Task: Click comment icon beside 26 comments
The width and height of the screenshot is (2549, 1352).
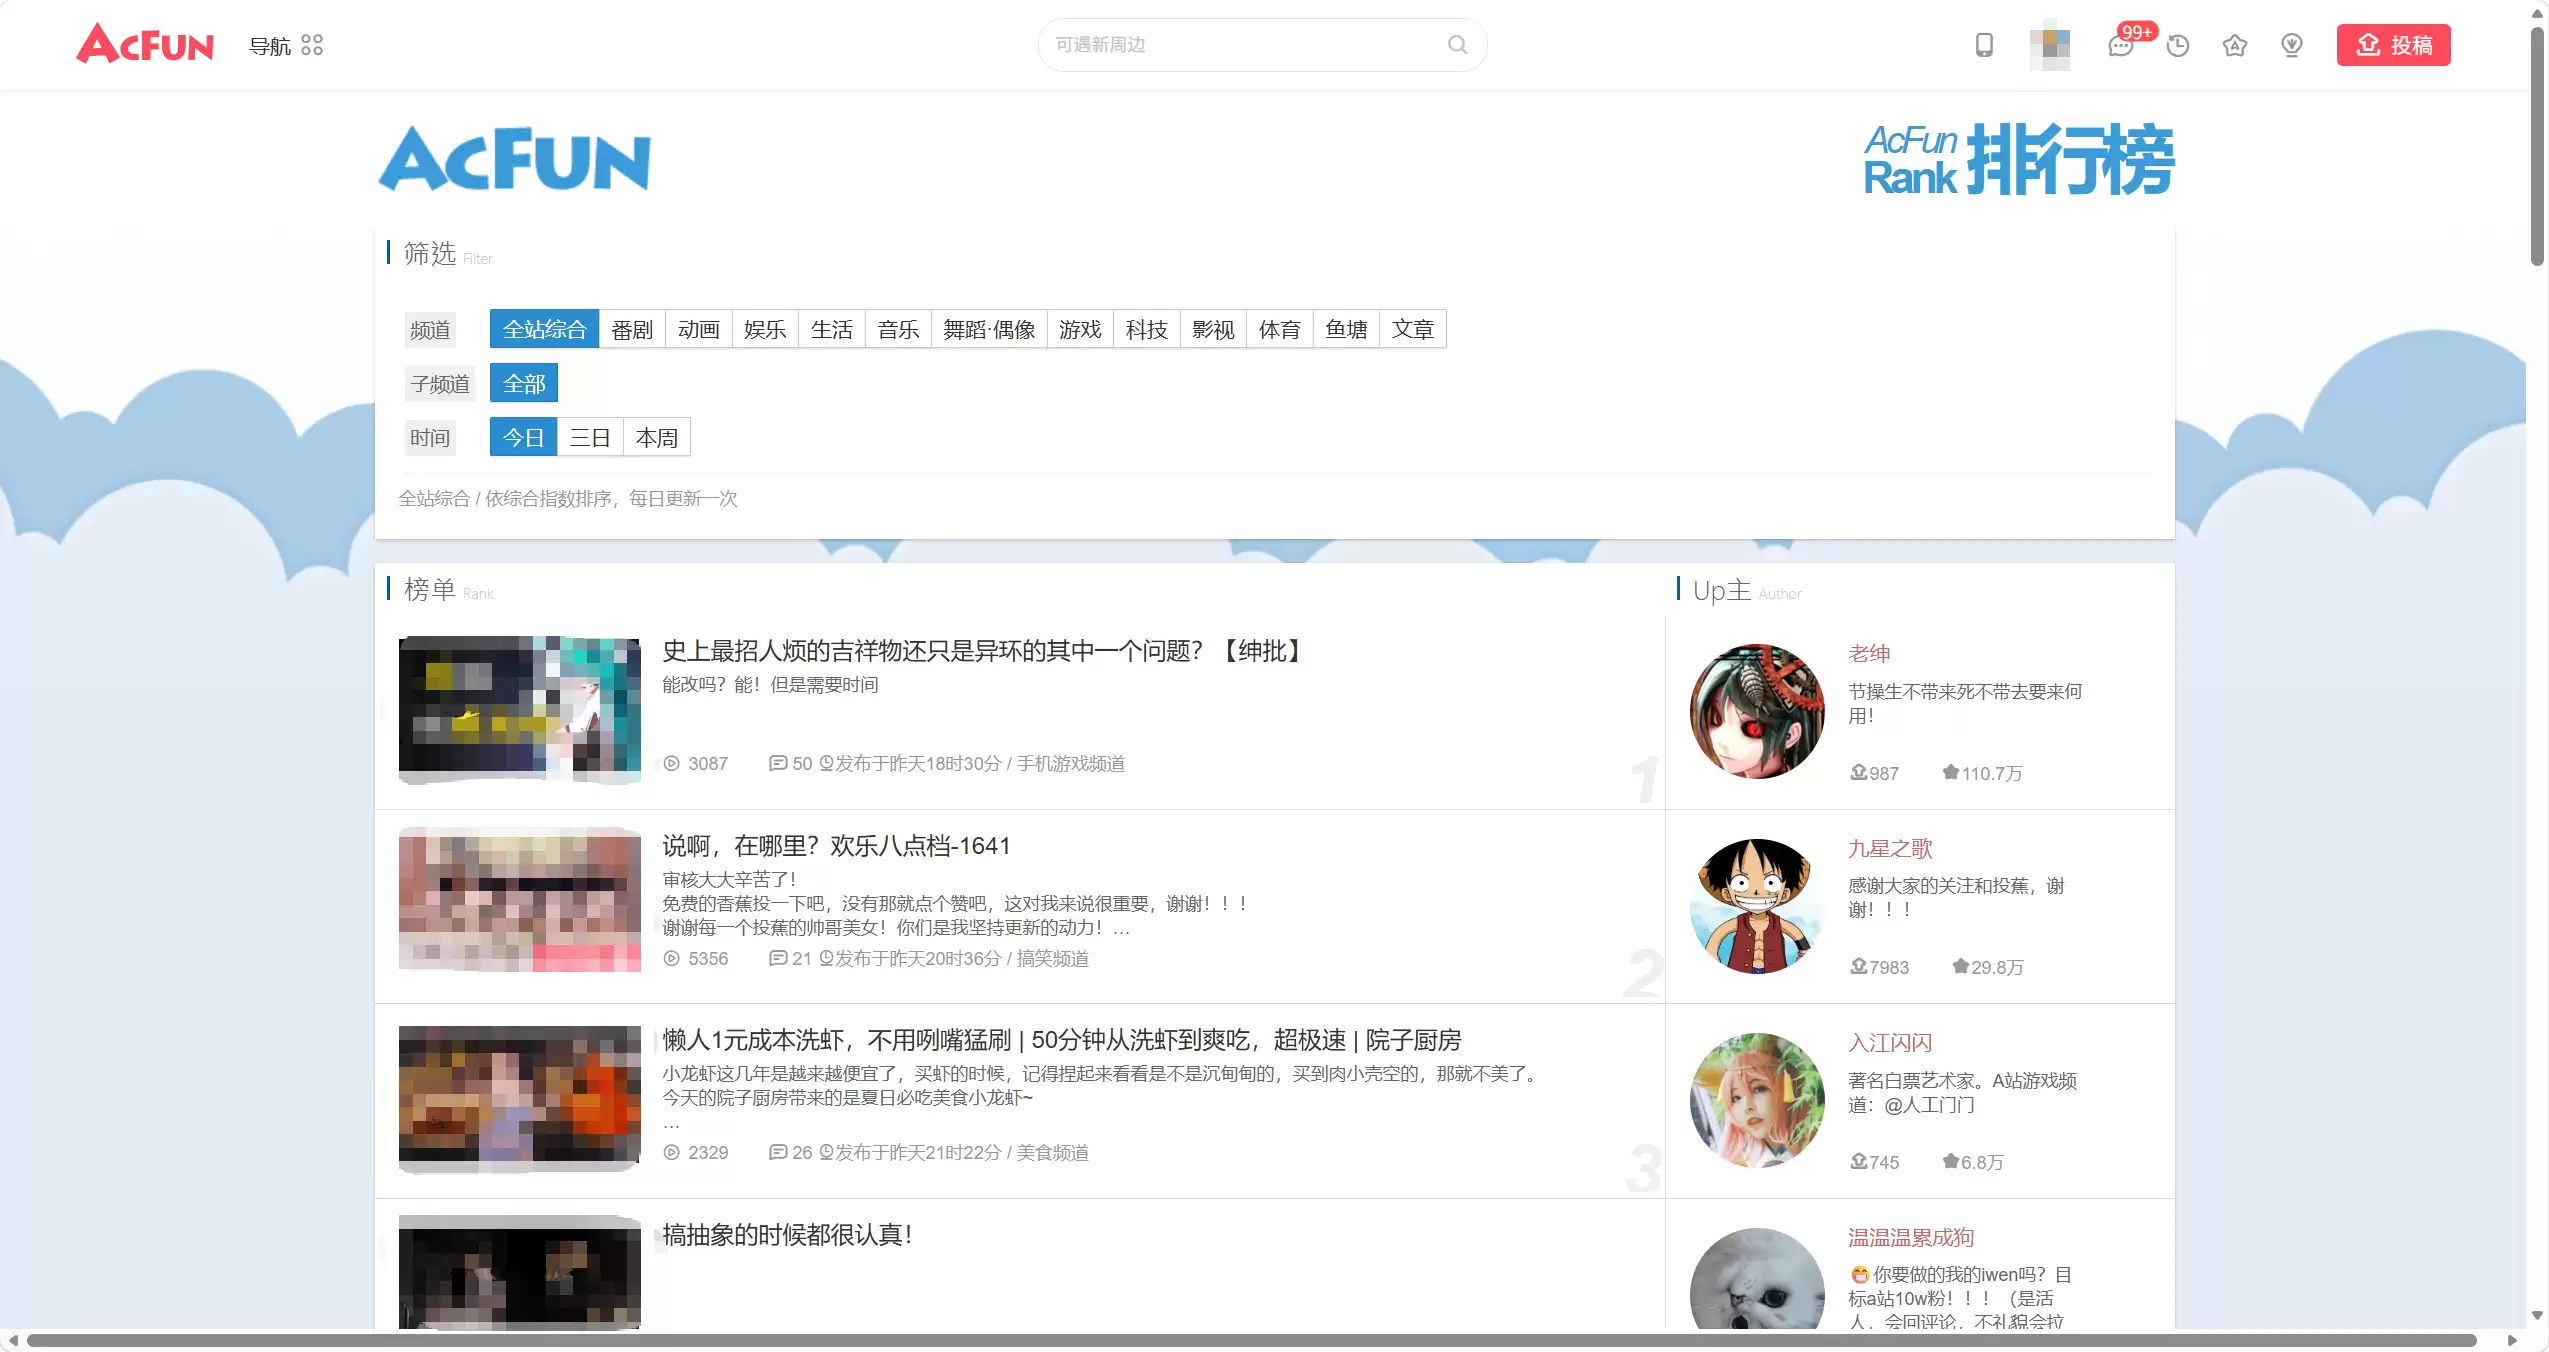Action: 777,1152
